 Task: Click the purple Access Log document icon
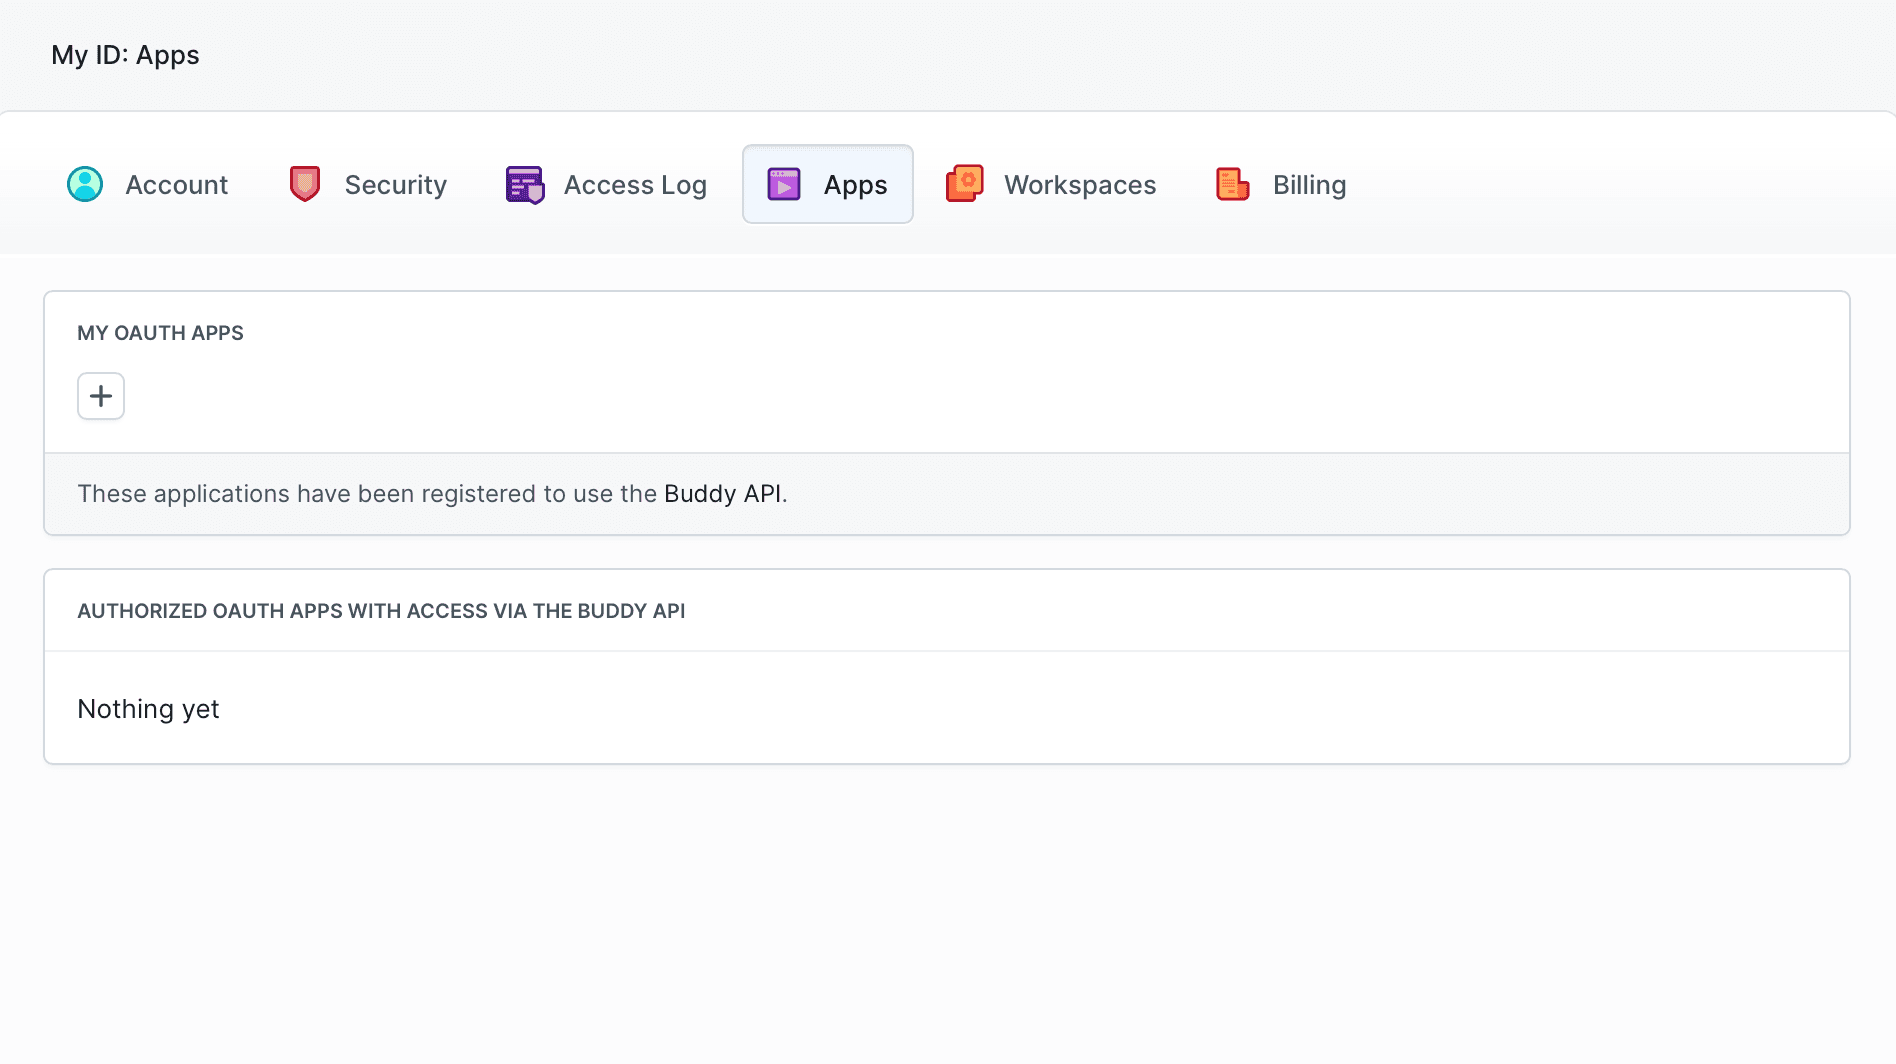point(524,184)
